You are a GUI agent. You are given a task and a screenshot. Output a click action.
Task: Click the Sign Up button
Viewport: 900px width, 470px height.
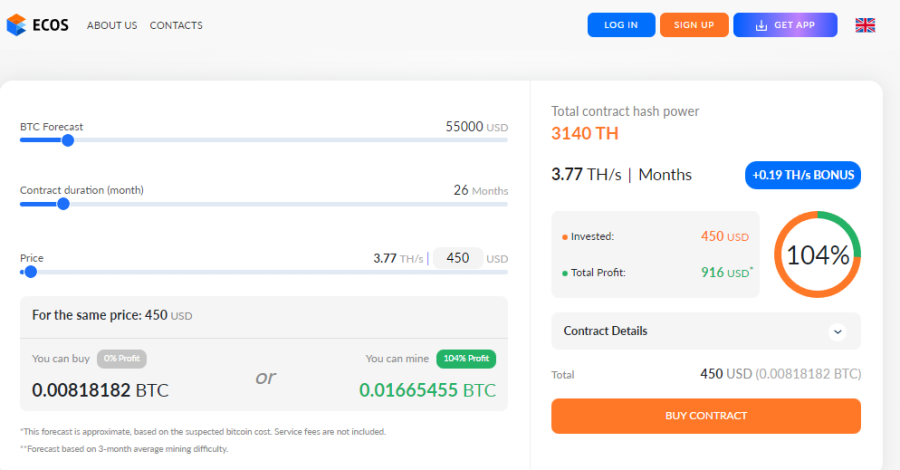pos(694,25)
